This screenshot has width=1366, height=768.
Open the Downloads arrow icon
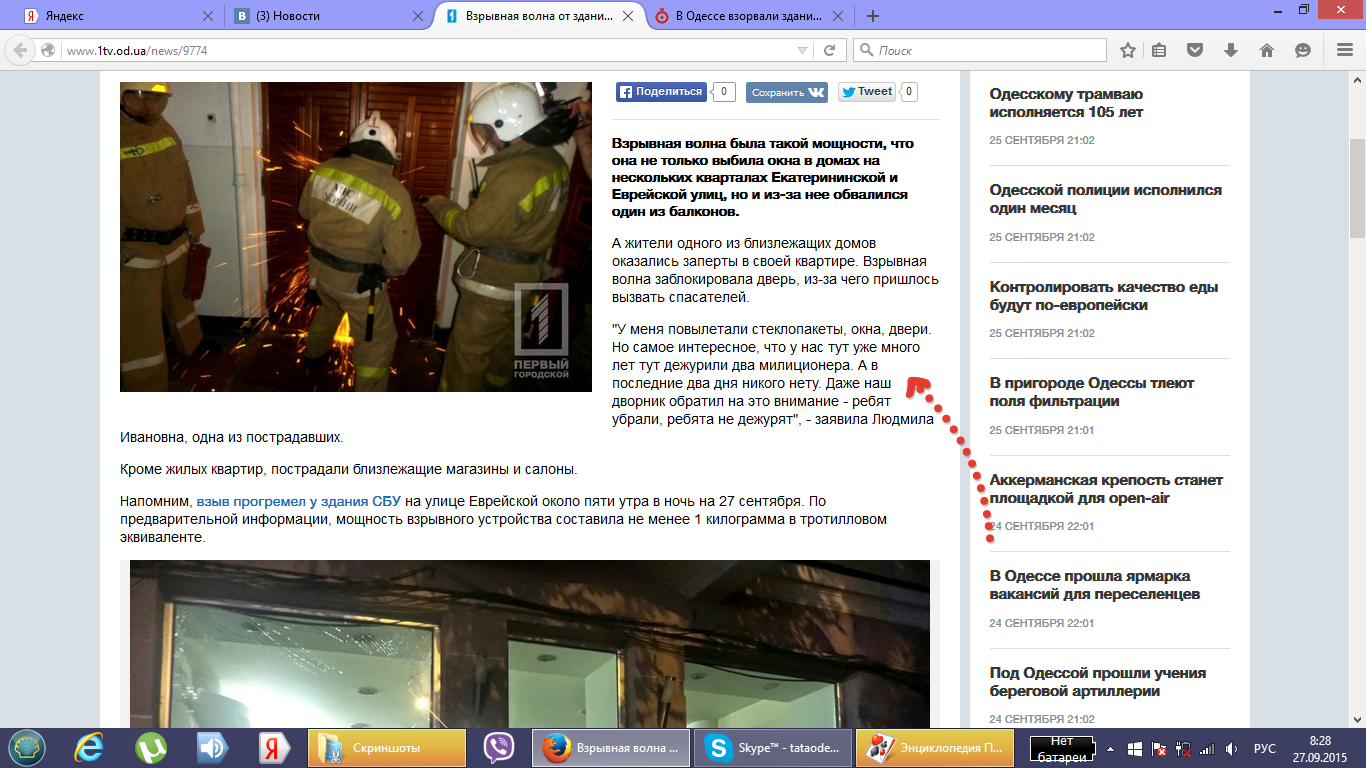[1231, 51]
